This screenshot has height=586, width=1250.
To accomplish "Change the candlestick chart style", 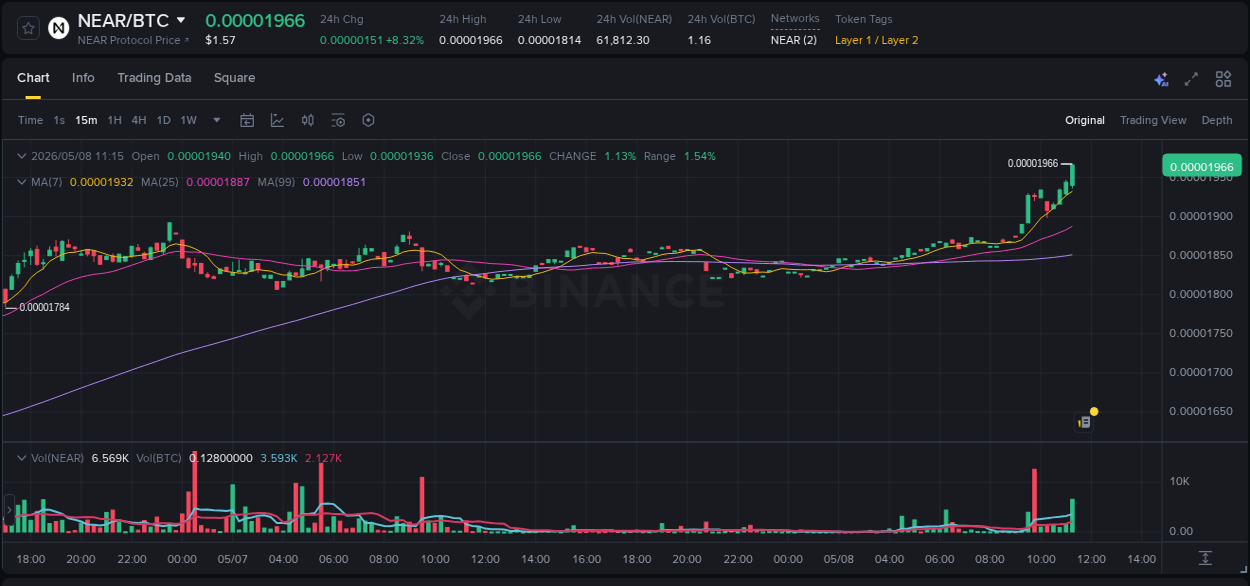I will 308,120.
